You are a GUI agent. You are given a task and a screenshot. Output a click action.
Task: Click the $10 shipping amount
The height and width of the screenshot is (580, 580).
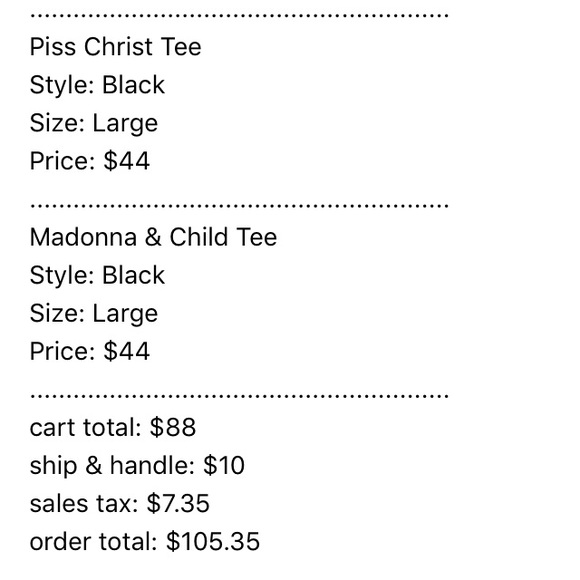tap(224, 465)
